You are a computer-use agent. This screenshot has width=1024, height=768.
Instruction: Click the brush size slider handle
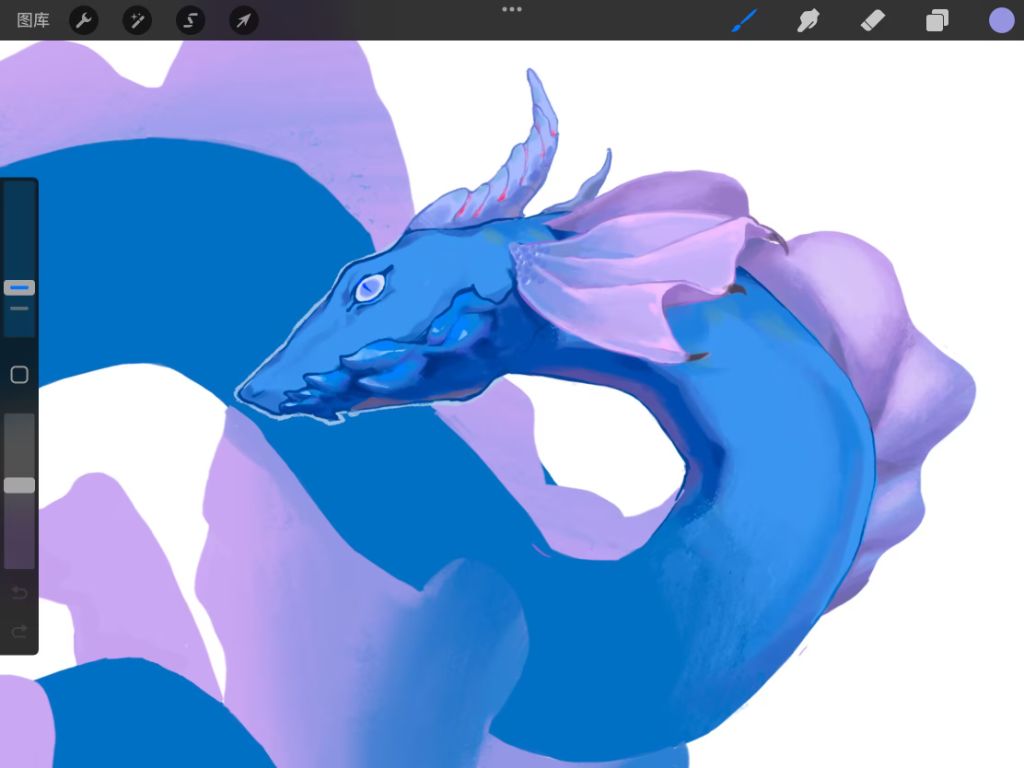coord(20,287)
